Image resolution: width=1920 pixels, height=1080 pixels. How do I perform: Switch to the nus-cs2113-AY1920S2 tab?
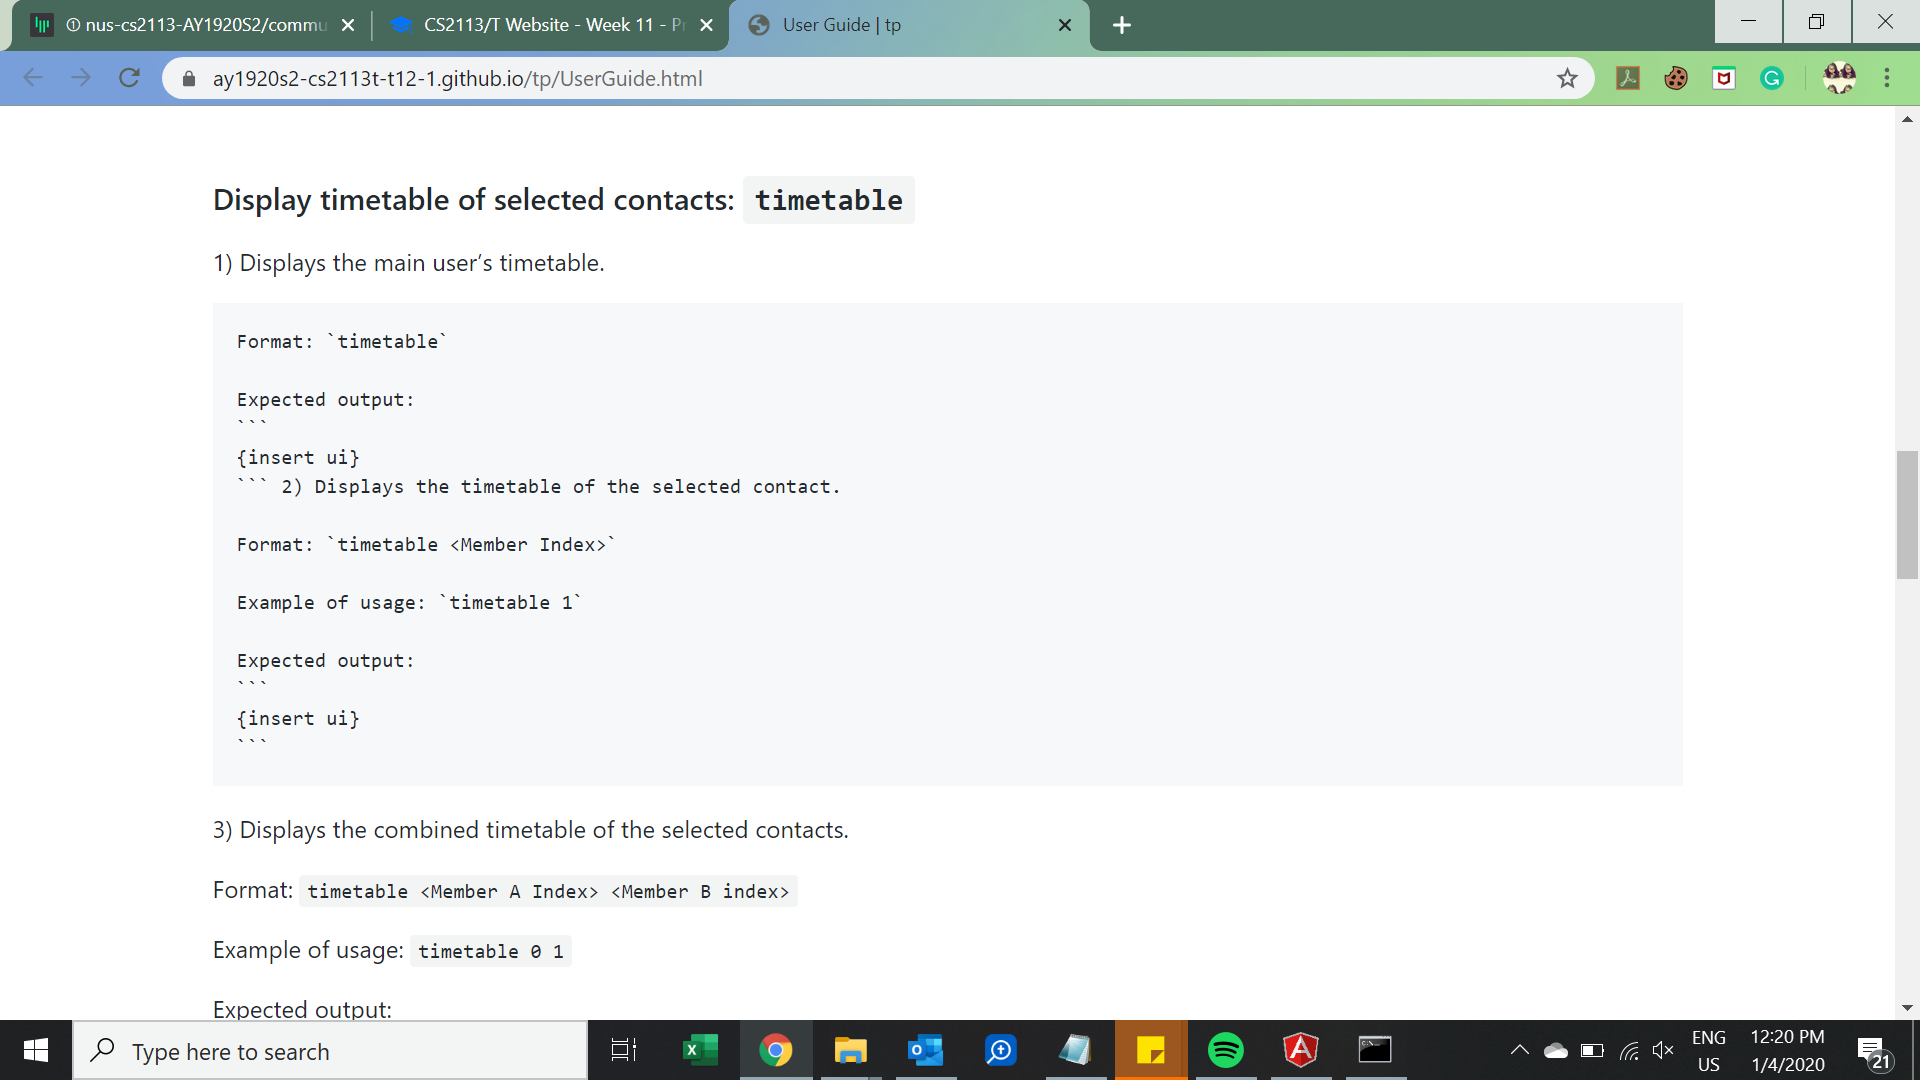point(195,25)
